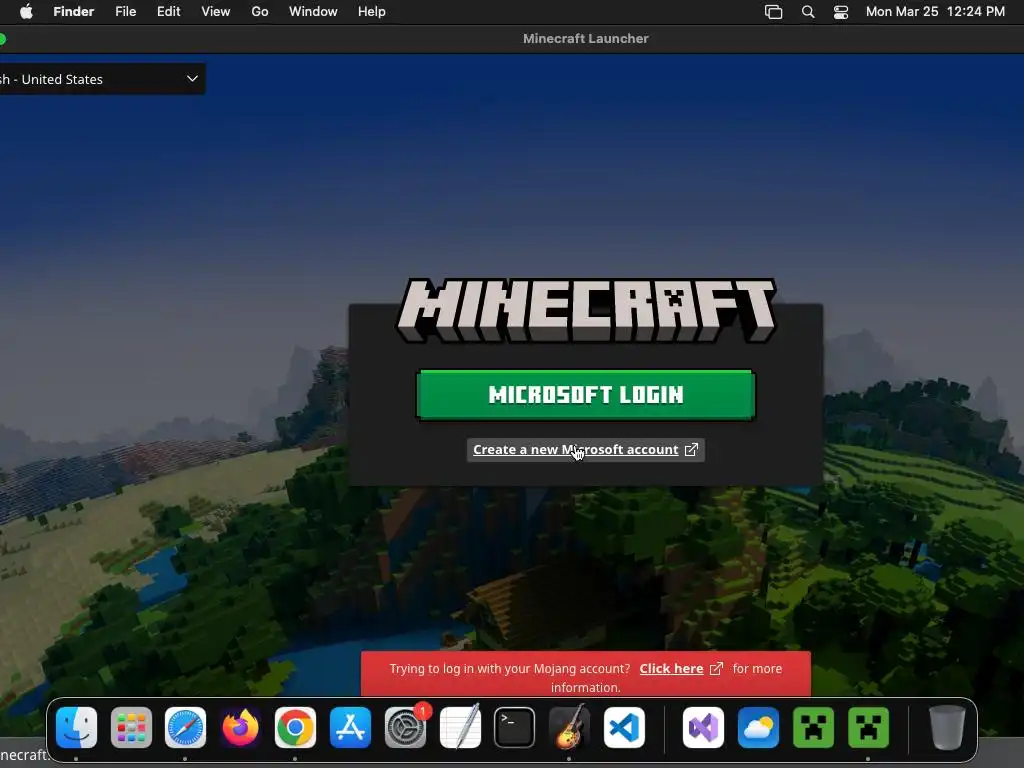Screen dimensions: 1024x768
Task: Open System Settings with the notification badge
Action: (406, 727)
